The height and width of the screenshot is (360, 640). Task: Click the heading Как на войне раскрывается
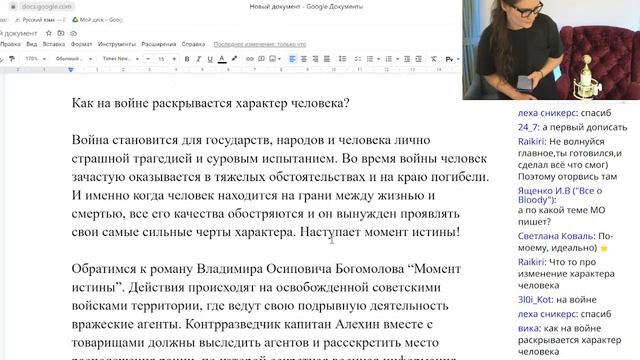tap(210, 103)
